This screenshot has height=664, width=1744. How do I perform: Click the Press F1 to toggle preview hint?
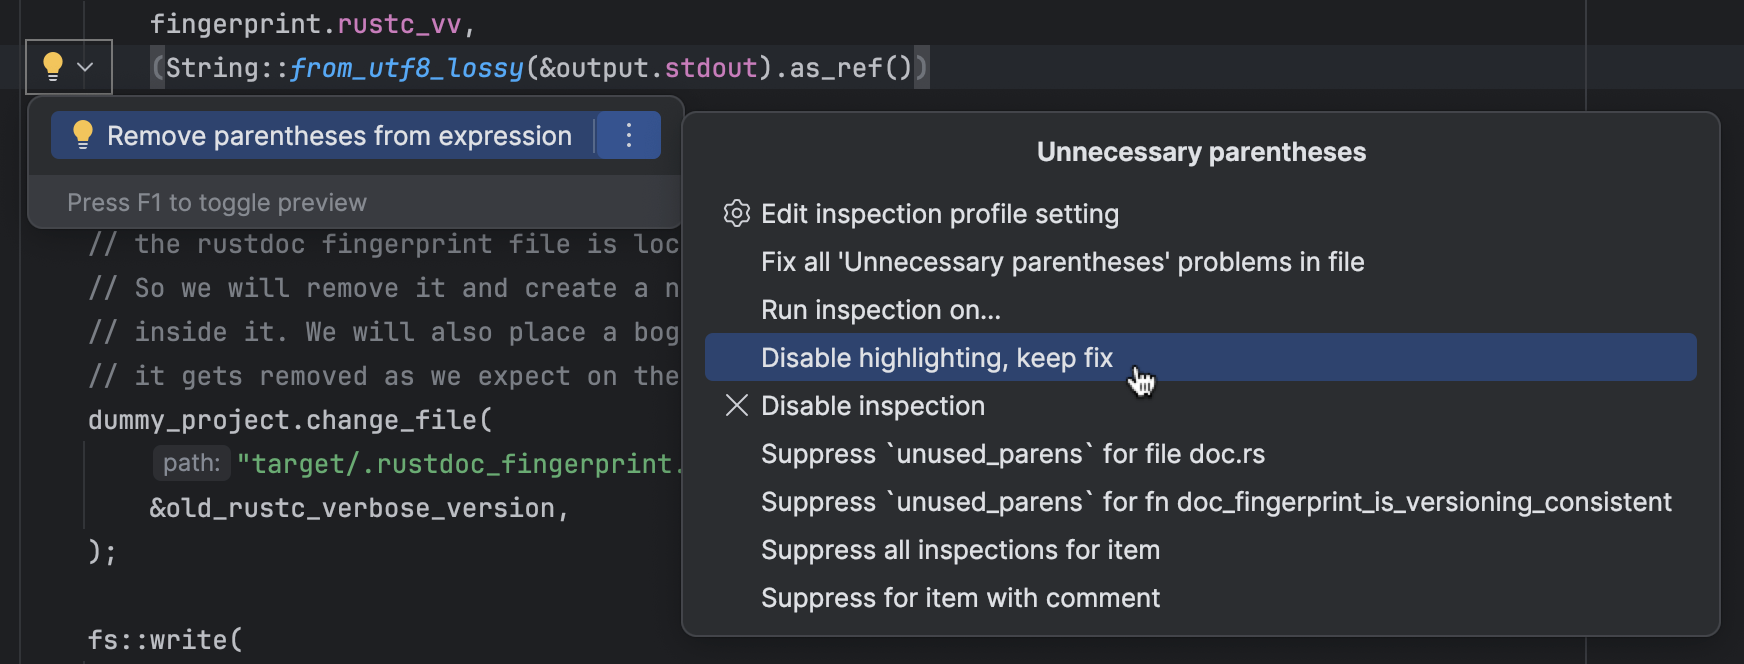click(x=217, y=203)
